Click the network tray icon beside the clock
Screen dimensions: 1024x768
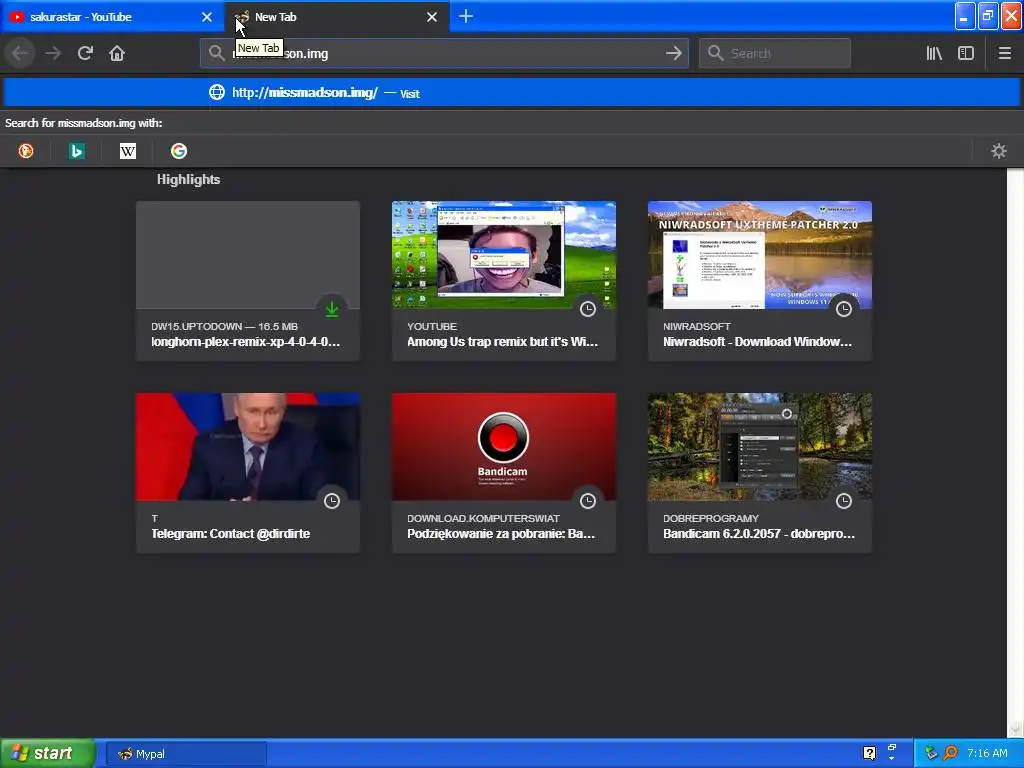point(931,753)
